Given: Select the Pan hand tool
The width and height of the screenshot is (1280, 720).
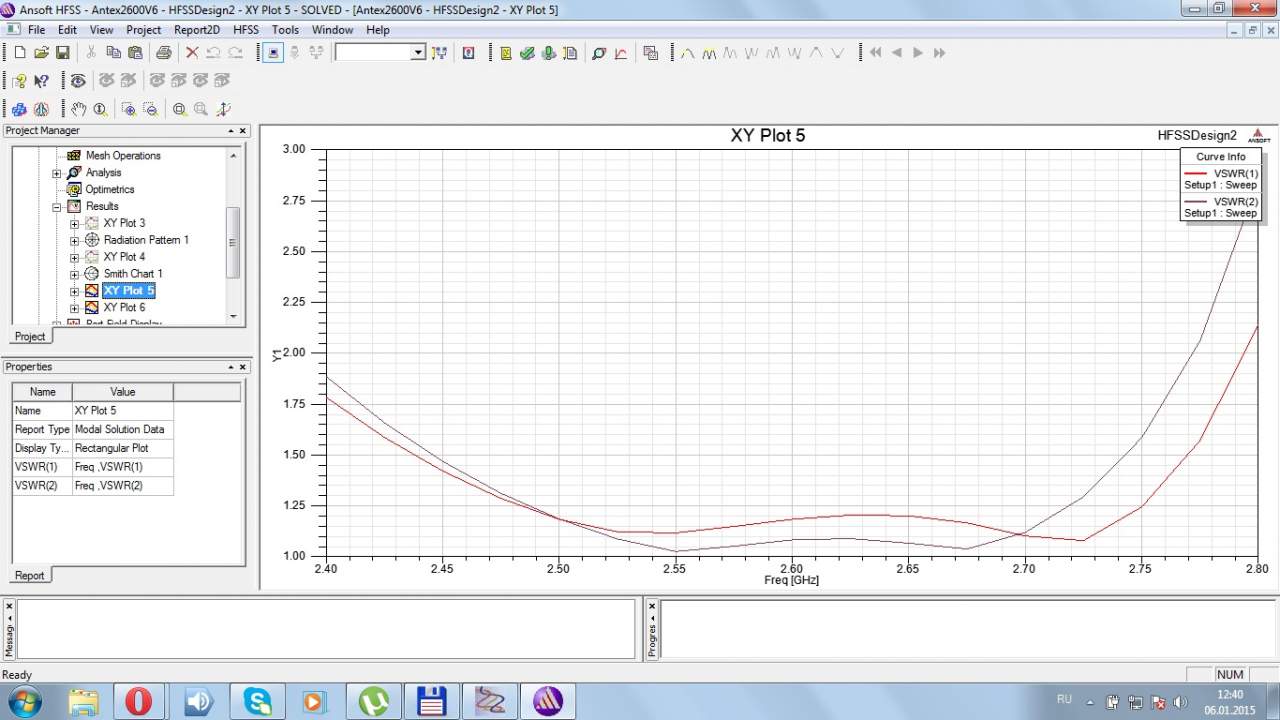Looking at the screenshot, I should point(79,109).
